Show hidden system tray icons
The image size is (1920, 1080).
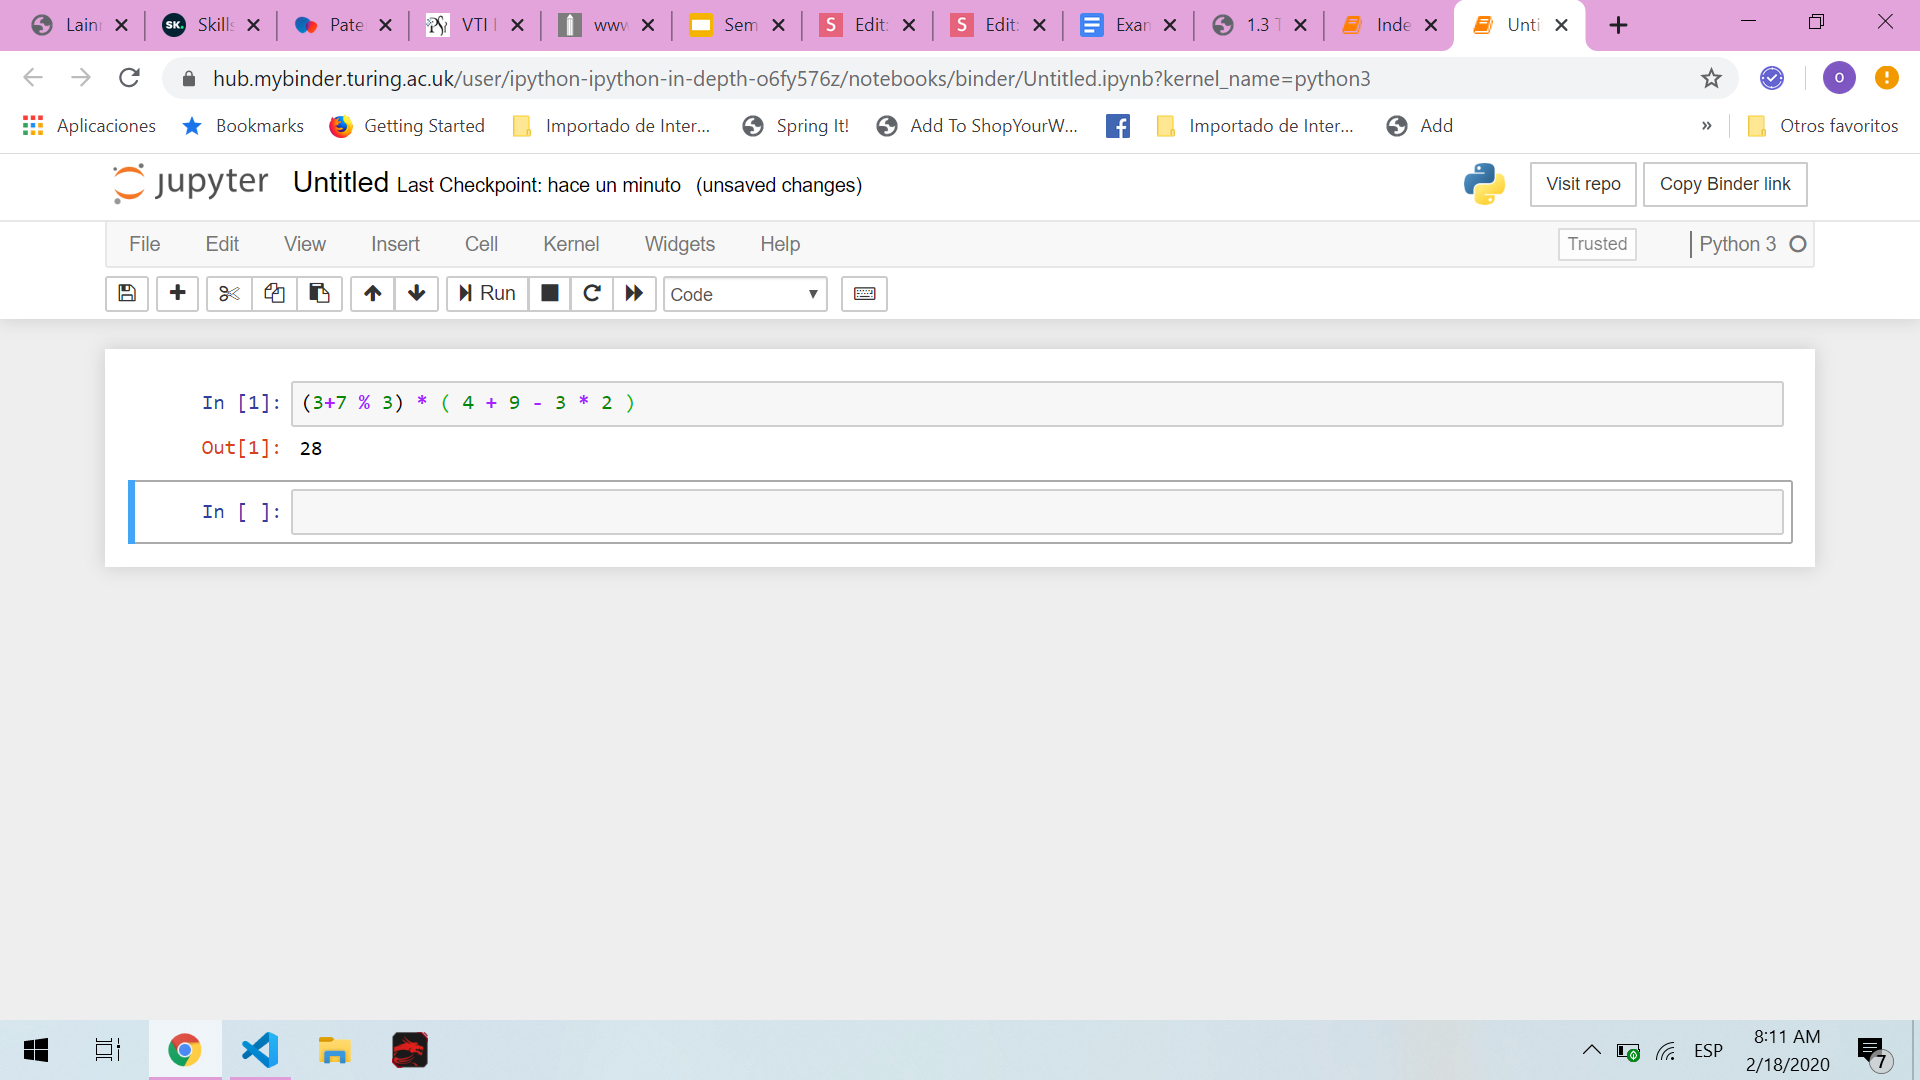point(1591,1050)
